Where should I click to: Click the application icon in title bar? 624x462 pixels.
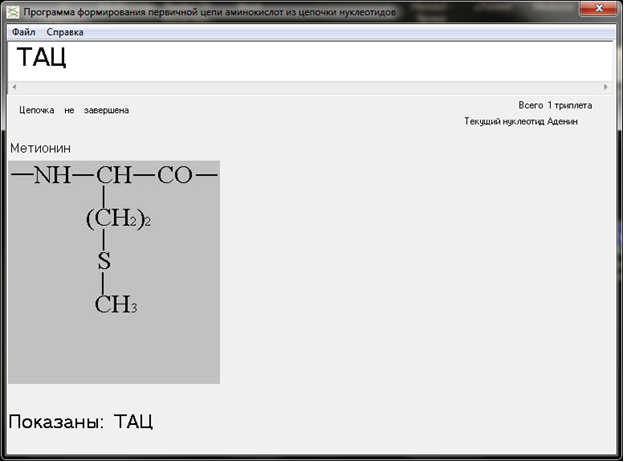(13, 12)
